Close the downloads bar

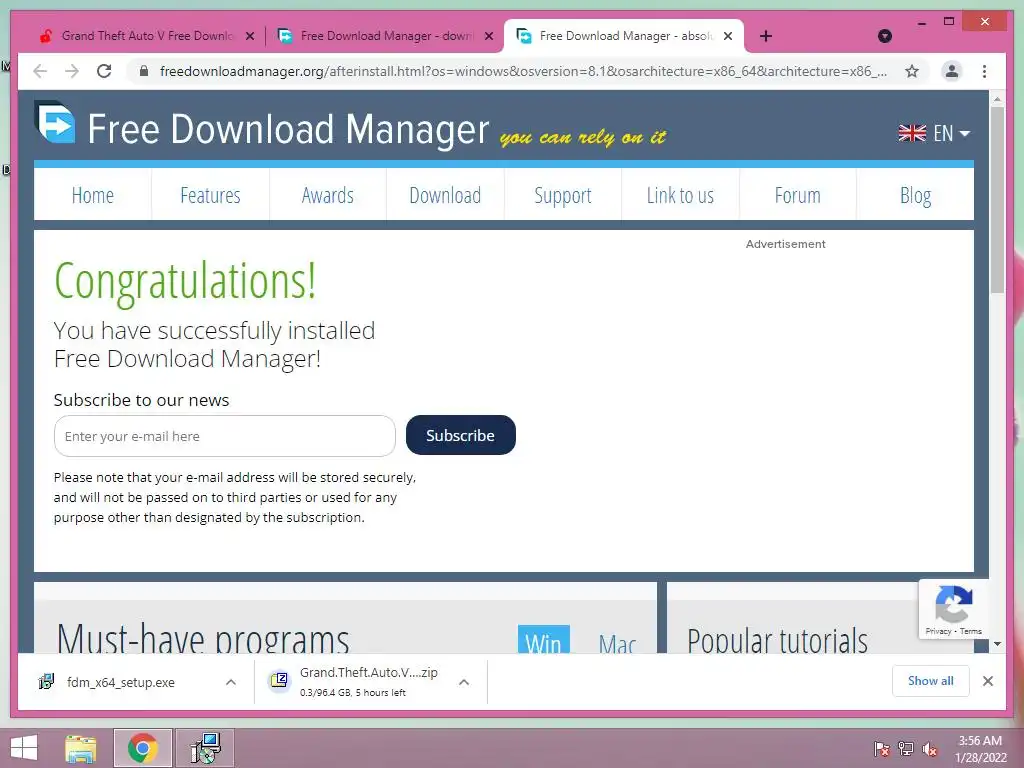(987, 681)
